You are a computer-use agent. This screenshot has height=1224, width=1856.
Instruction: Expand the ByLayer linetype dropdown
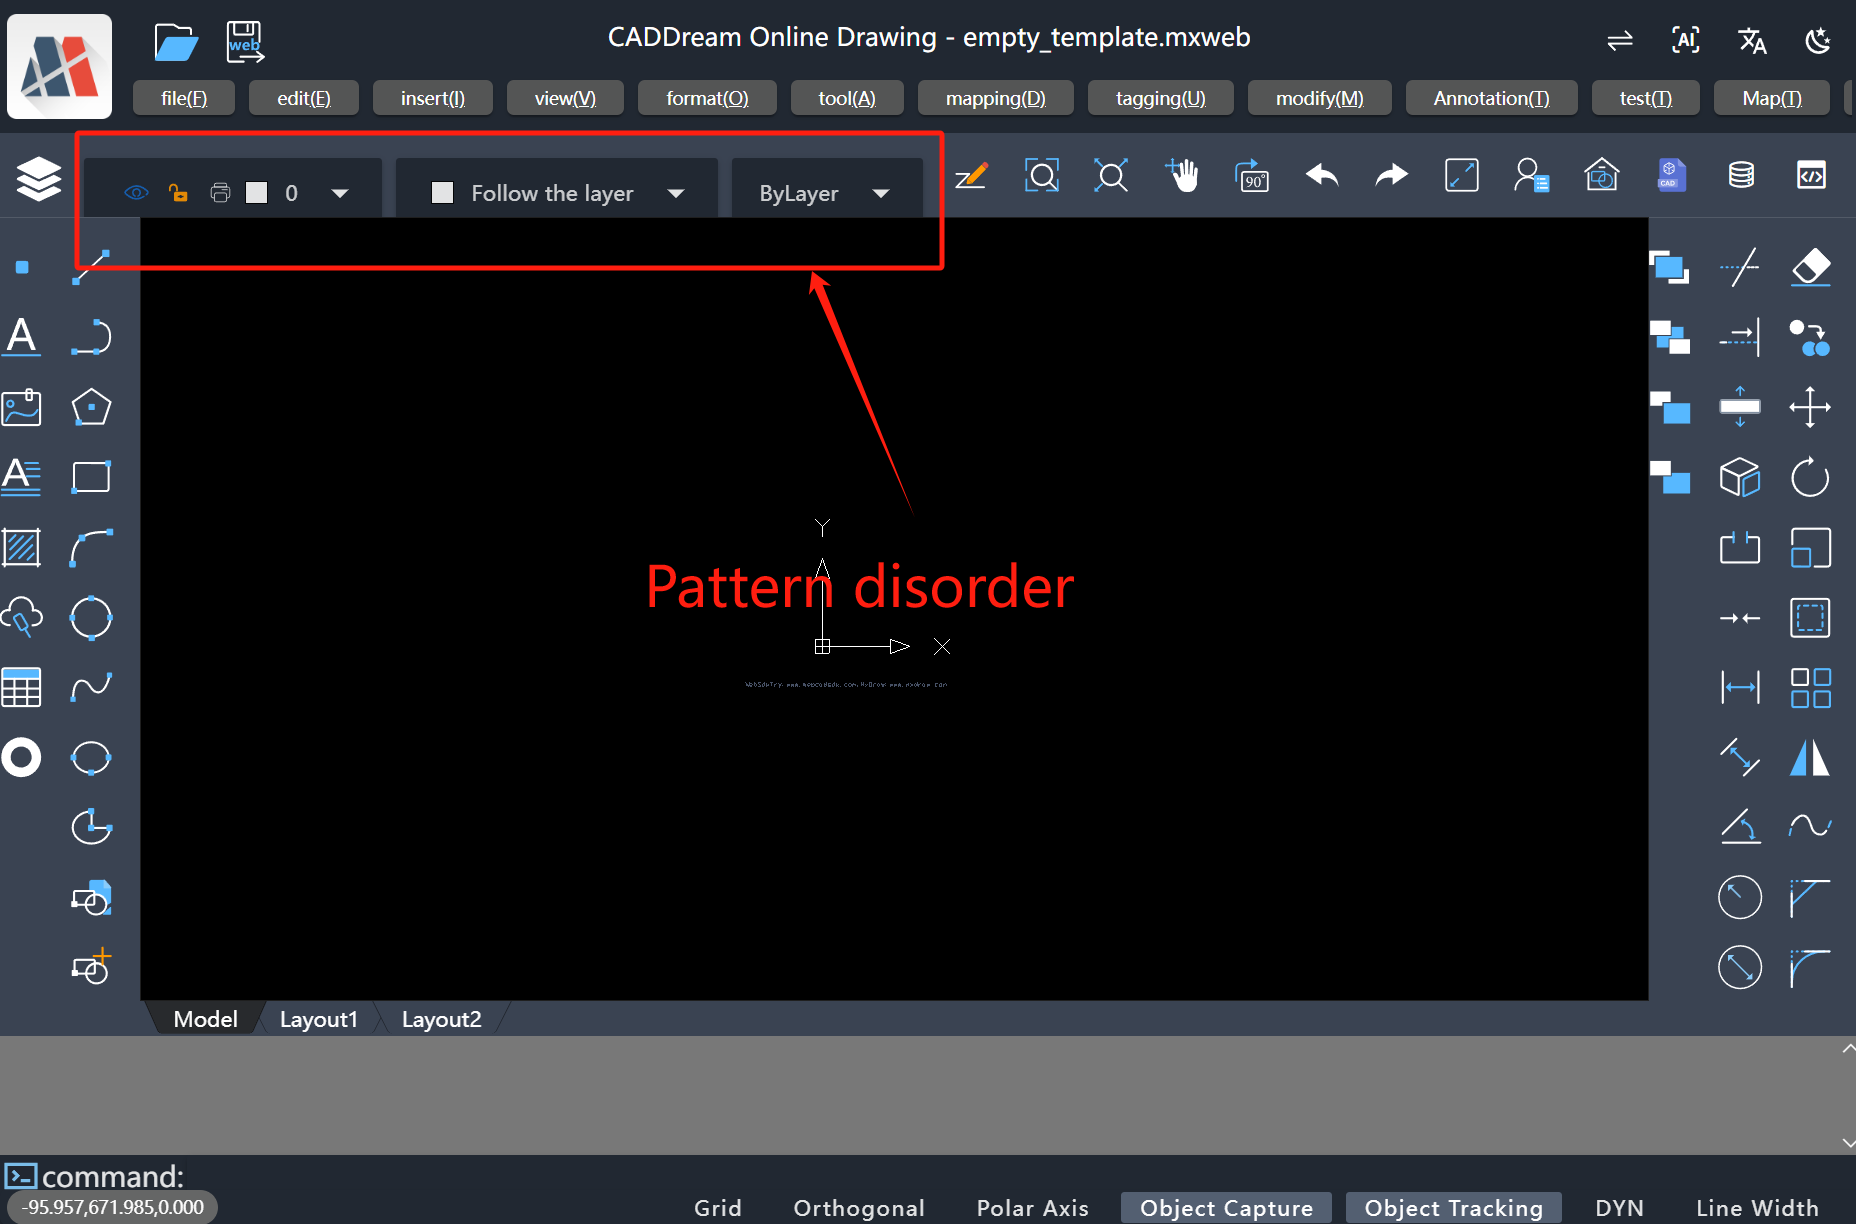point(880,193)
